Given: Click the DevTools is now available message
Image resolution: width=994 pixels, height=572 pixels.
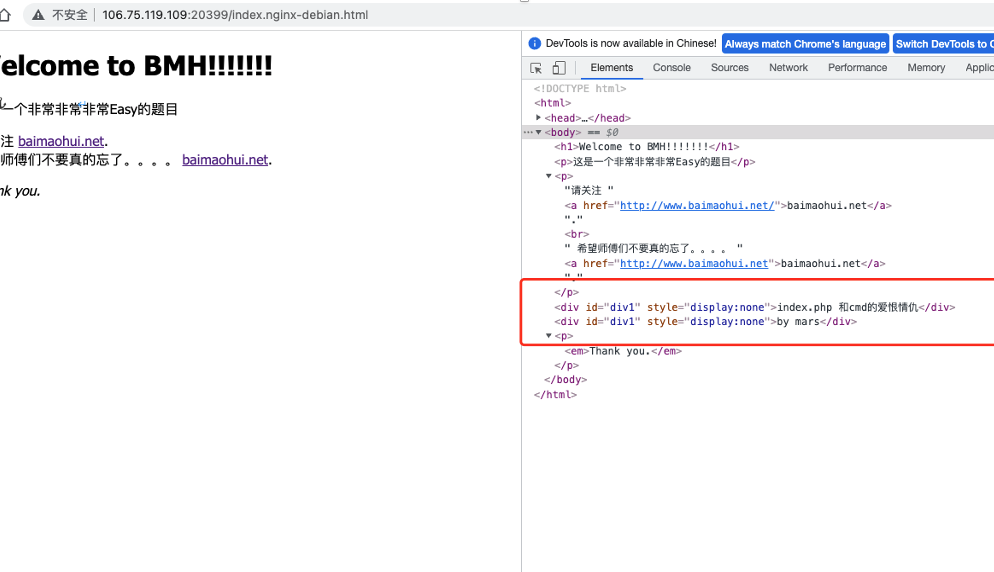Looking at the screenshot, I should pyautogui.click(x=631, y=43).
